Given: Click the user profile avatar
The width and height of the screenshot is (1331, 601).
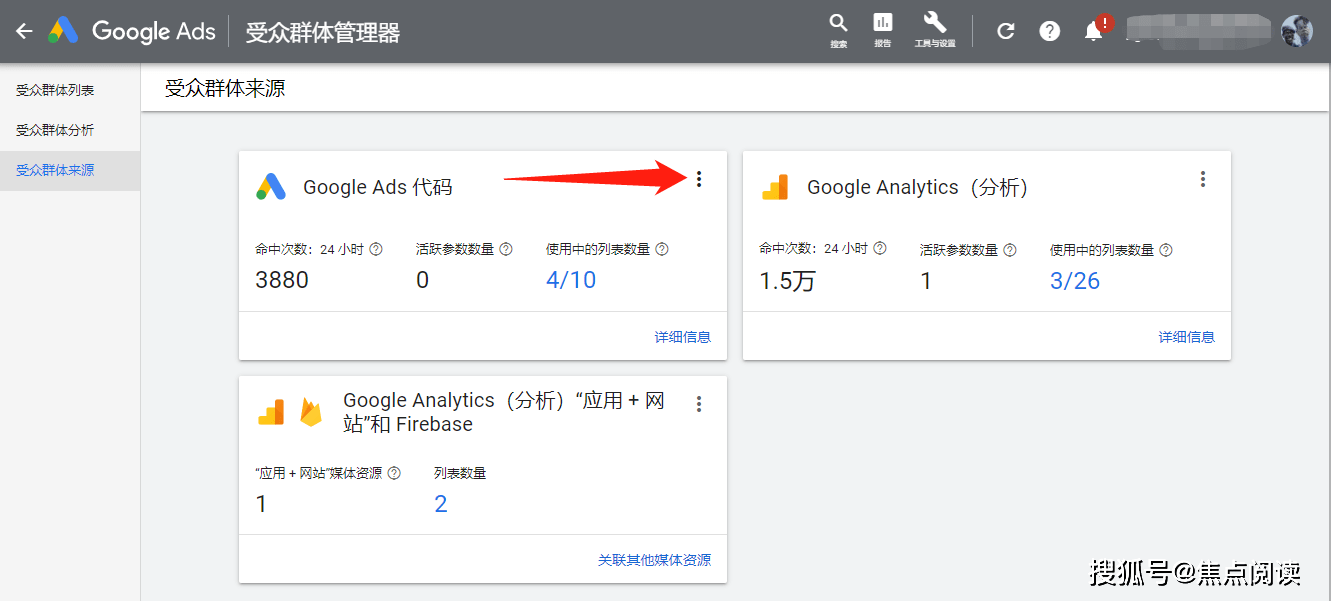Looking at the screenshot, I should pyautogui.click(x=1296, y=31).
